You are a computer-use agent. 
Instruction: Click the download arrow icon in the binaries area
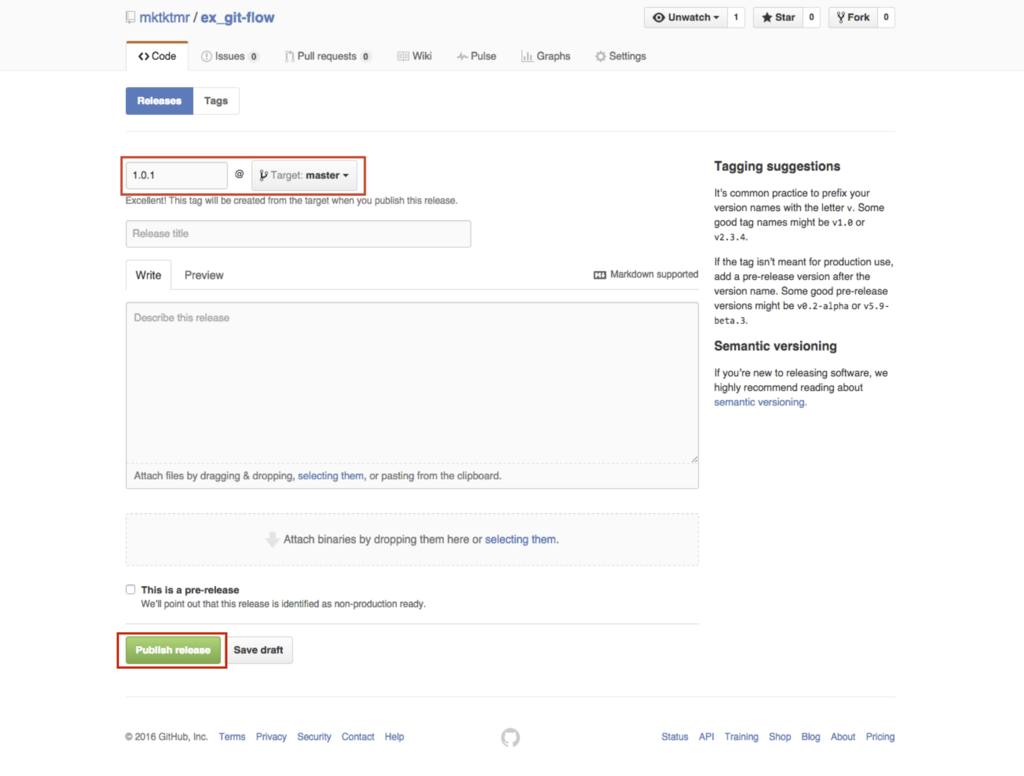272,540
